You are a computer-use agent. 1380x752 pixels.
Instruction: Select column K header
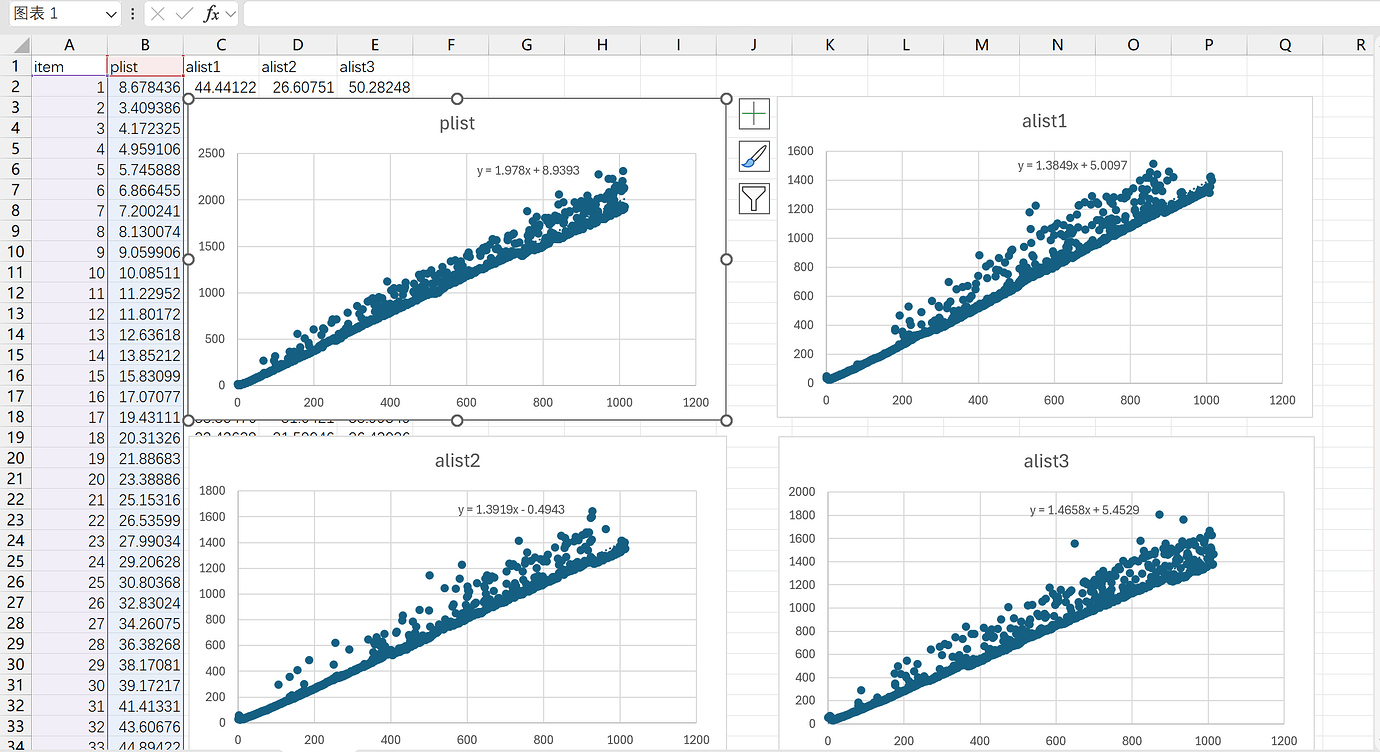click(830, 45)
